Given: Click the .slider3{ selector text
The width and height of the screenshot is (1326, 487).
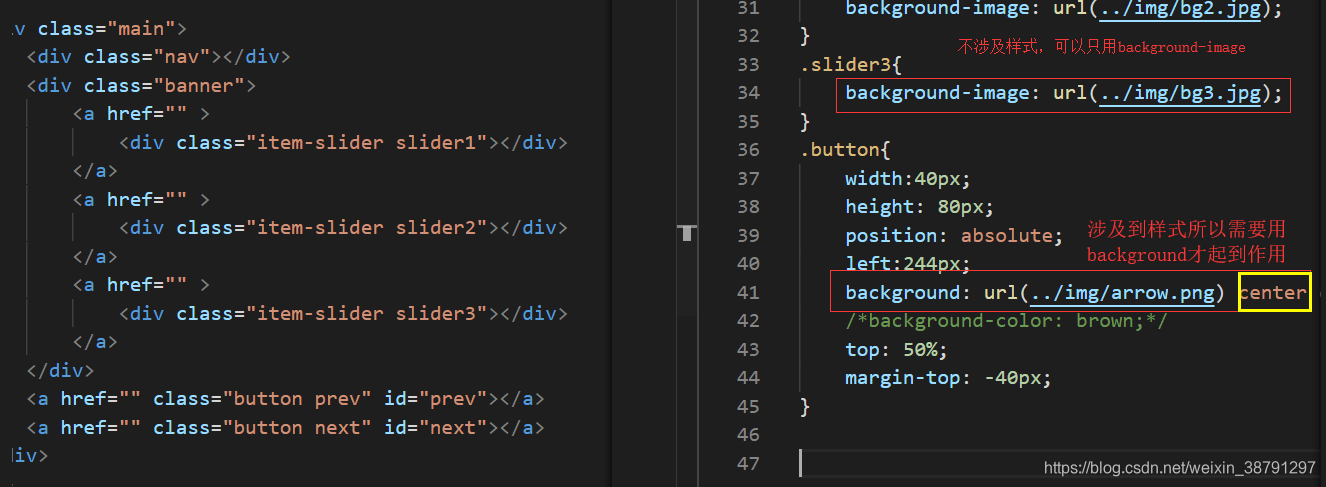Looking at the screenshot, I should [x=851, y=65].
